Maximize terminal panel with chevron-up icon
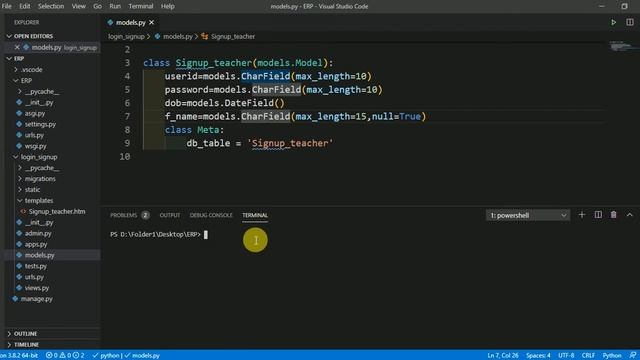 point(629,215)
